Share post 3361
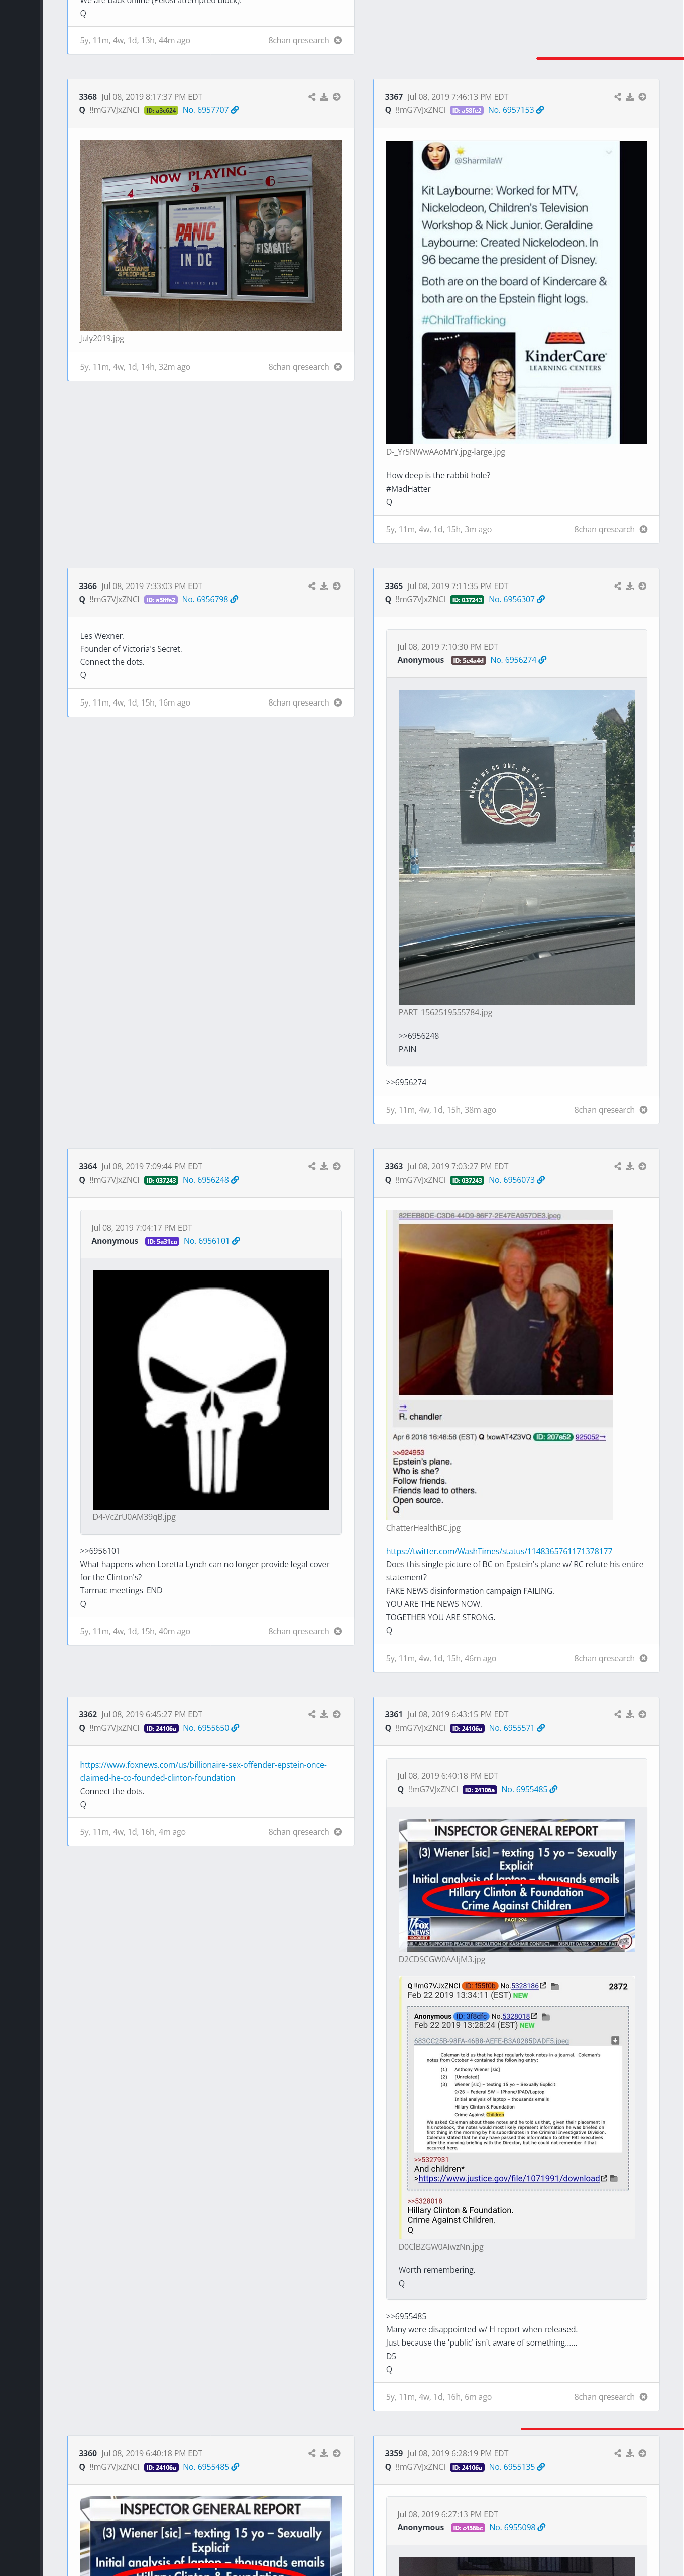This screenshot has height=2576, width=684. [x=618, y=1714]
